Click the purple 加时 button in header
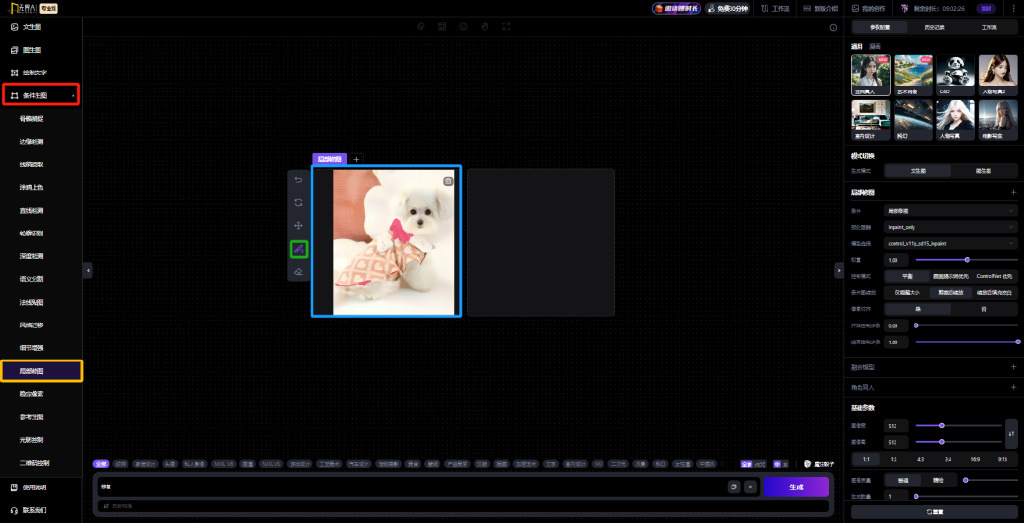Viewport: 1024px width, 523px height. coord(986,8)
